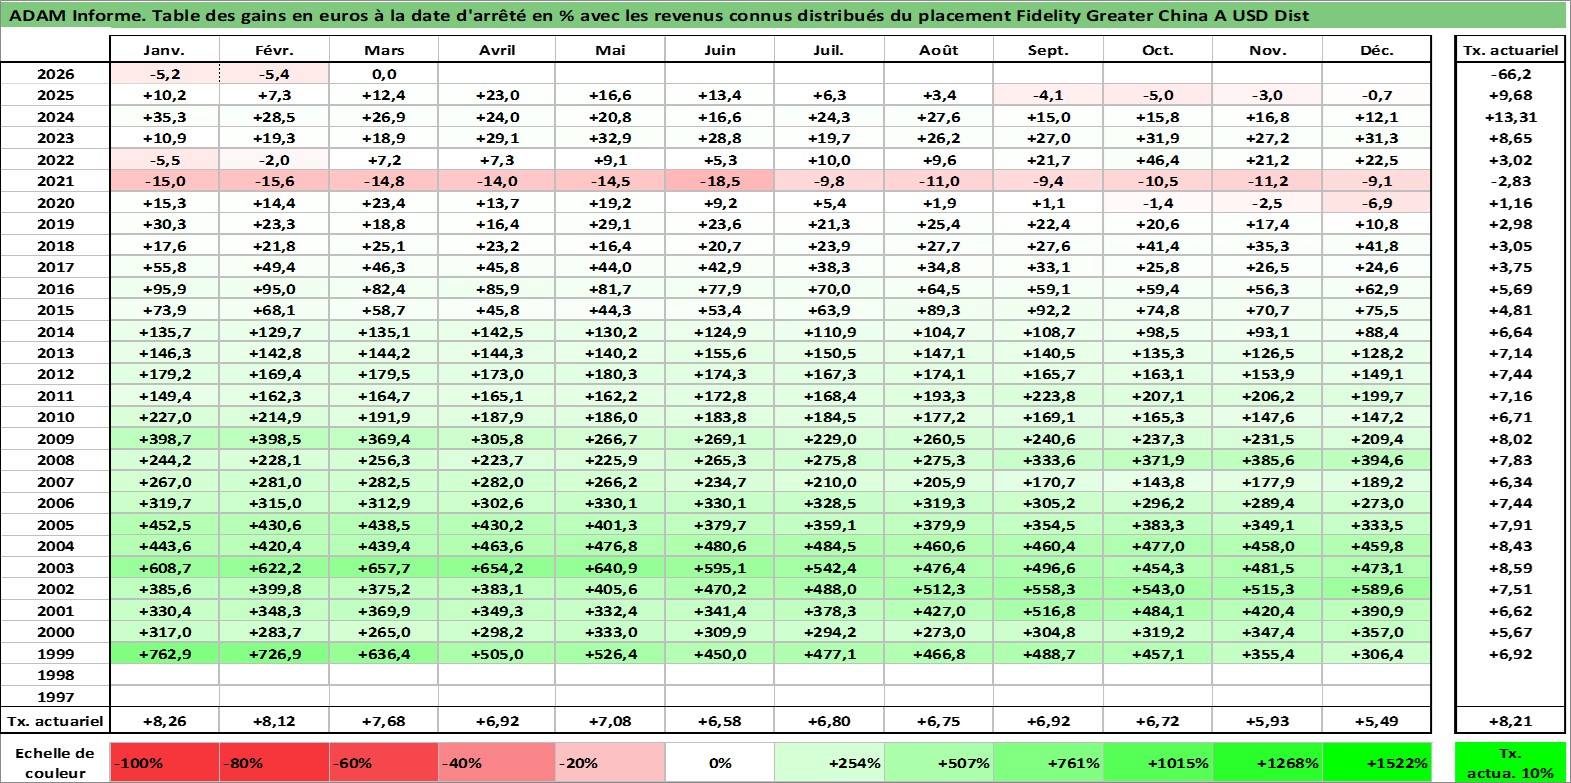1571x783 pixels.
Task: Click the Tx. actua. 10% green swatch
Action: (1510, 762)
